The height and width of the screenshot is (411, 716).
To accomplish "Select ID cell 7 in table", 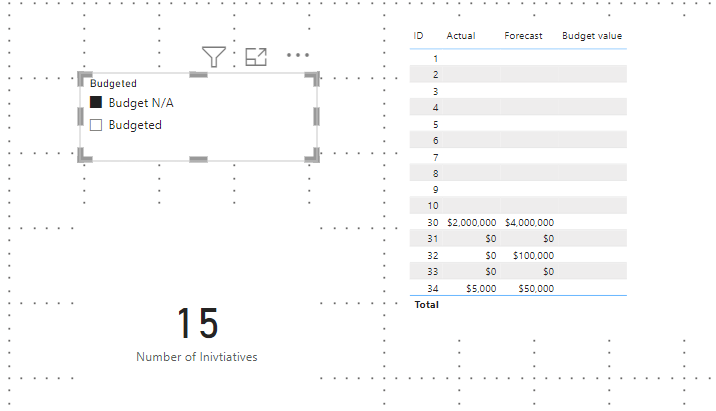I will click(x=436, y=157).
